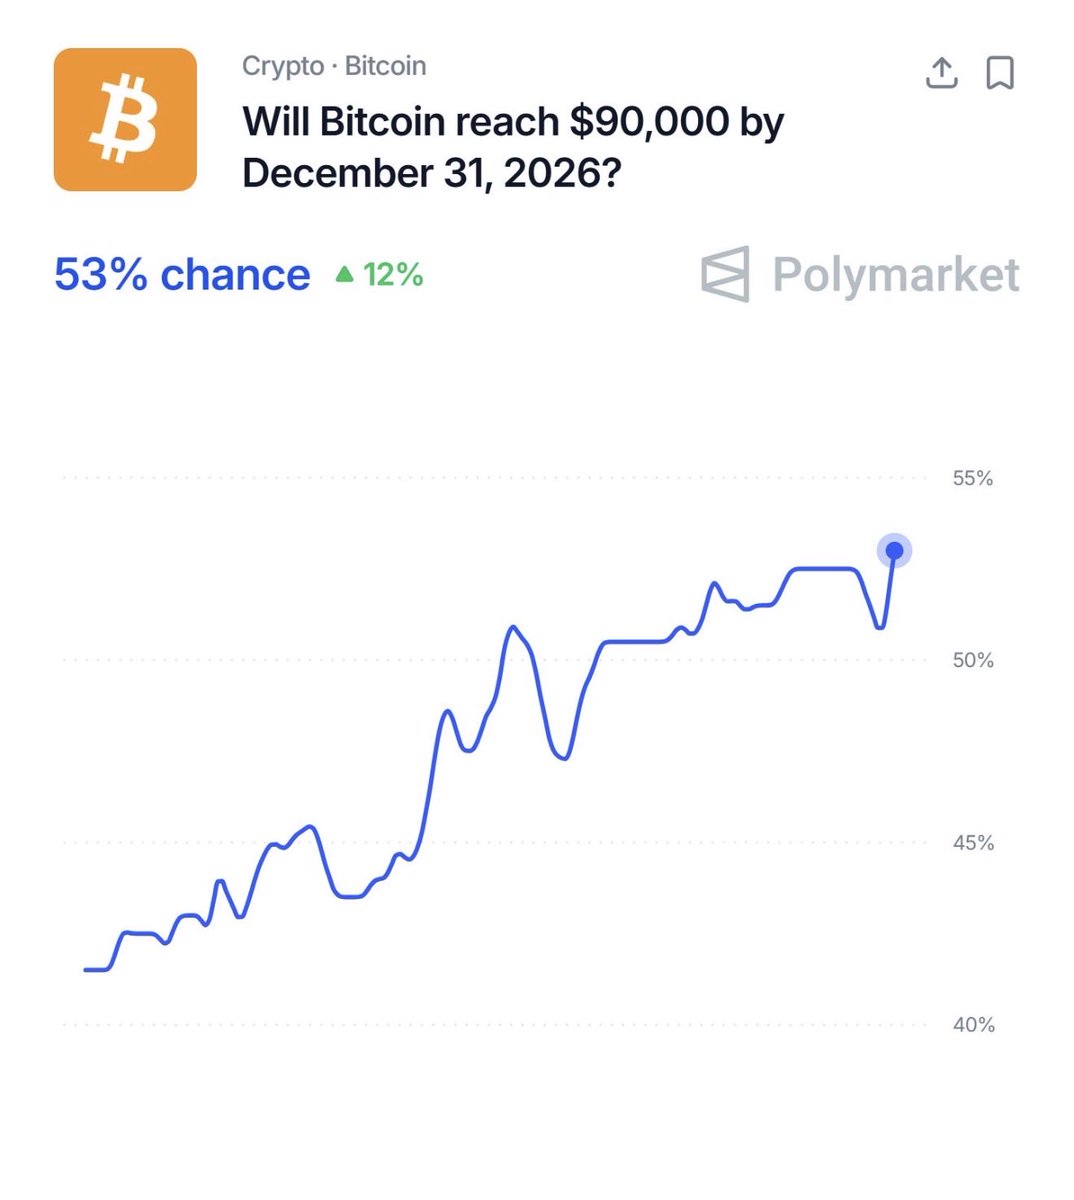Open the Bitcoin subcategory link
Screen dimensions: 1074x1200
click(x=385, y=66)
